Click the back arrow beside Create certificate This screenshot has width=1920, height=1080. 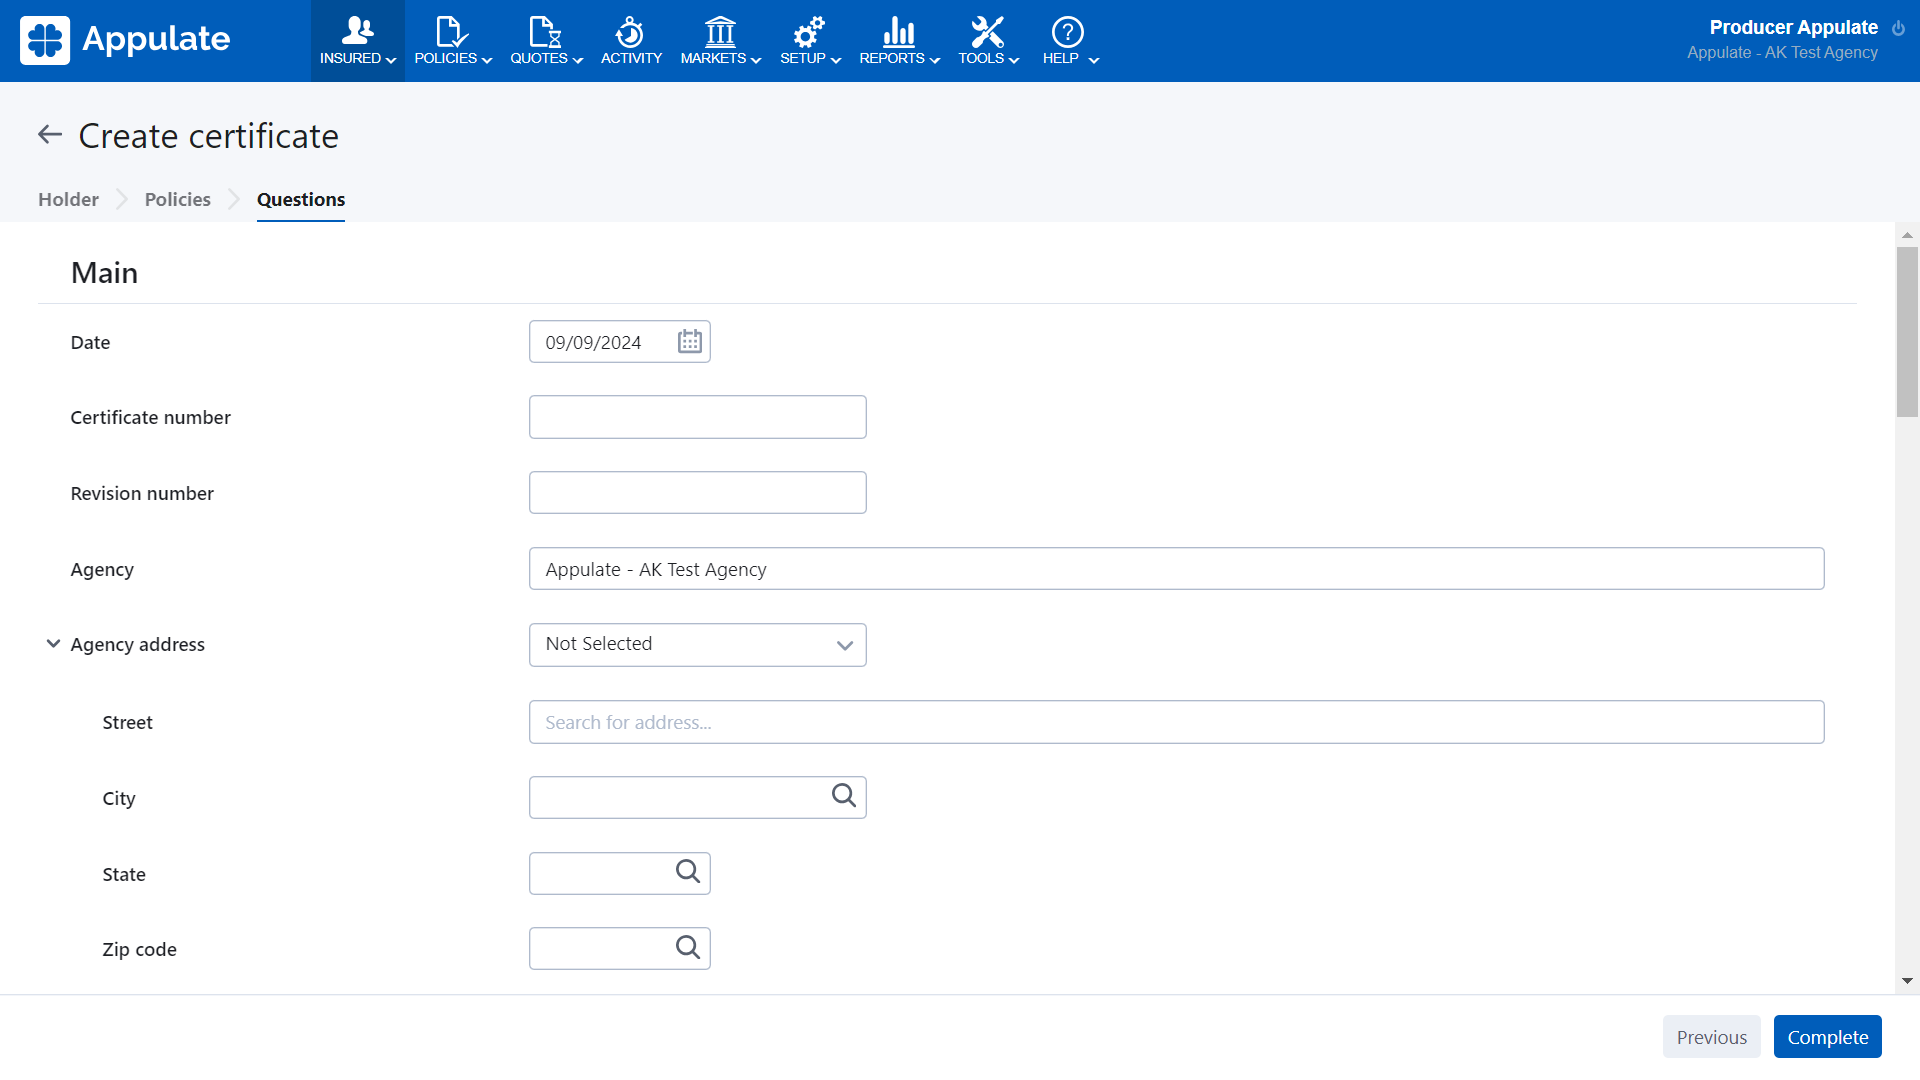click(50, 135)
